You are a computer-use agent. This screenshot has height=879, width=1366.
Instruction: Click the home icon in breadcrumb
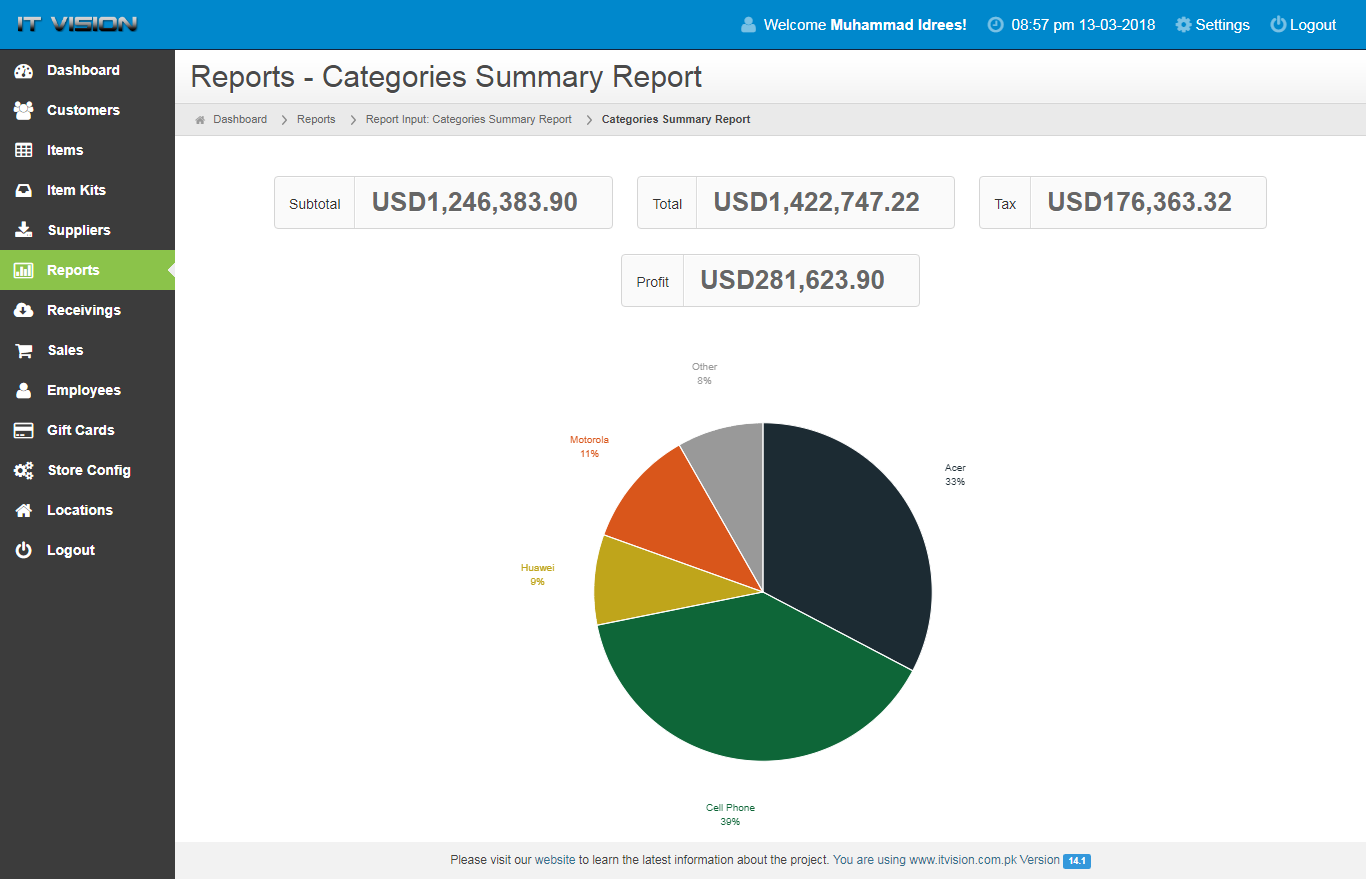(200, 120)
